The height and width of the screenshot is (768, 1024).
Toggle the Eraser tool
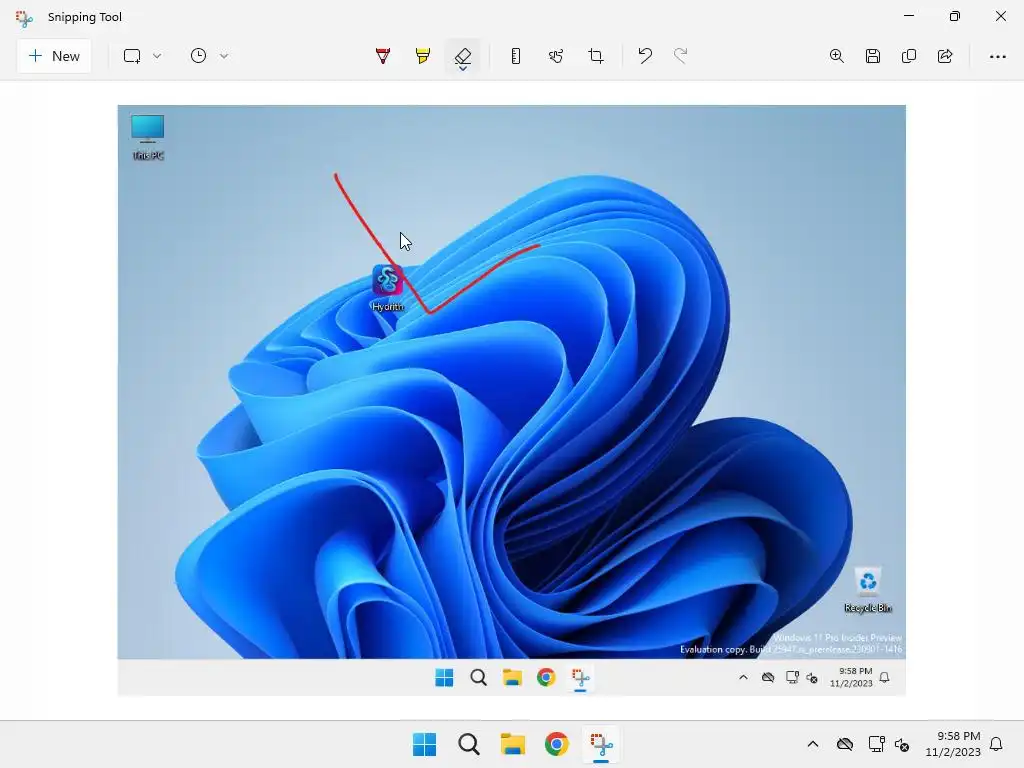463,57
